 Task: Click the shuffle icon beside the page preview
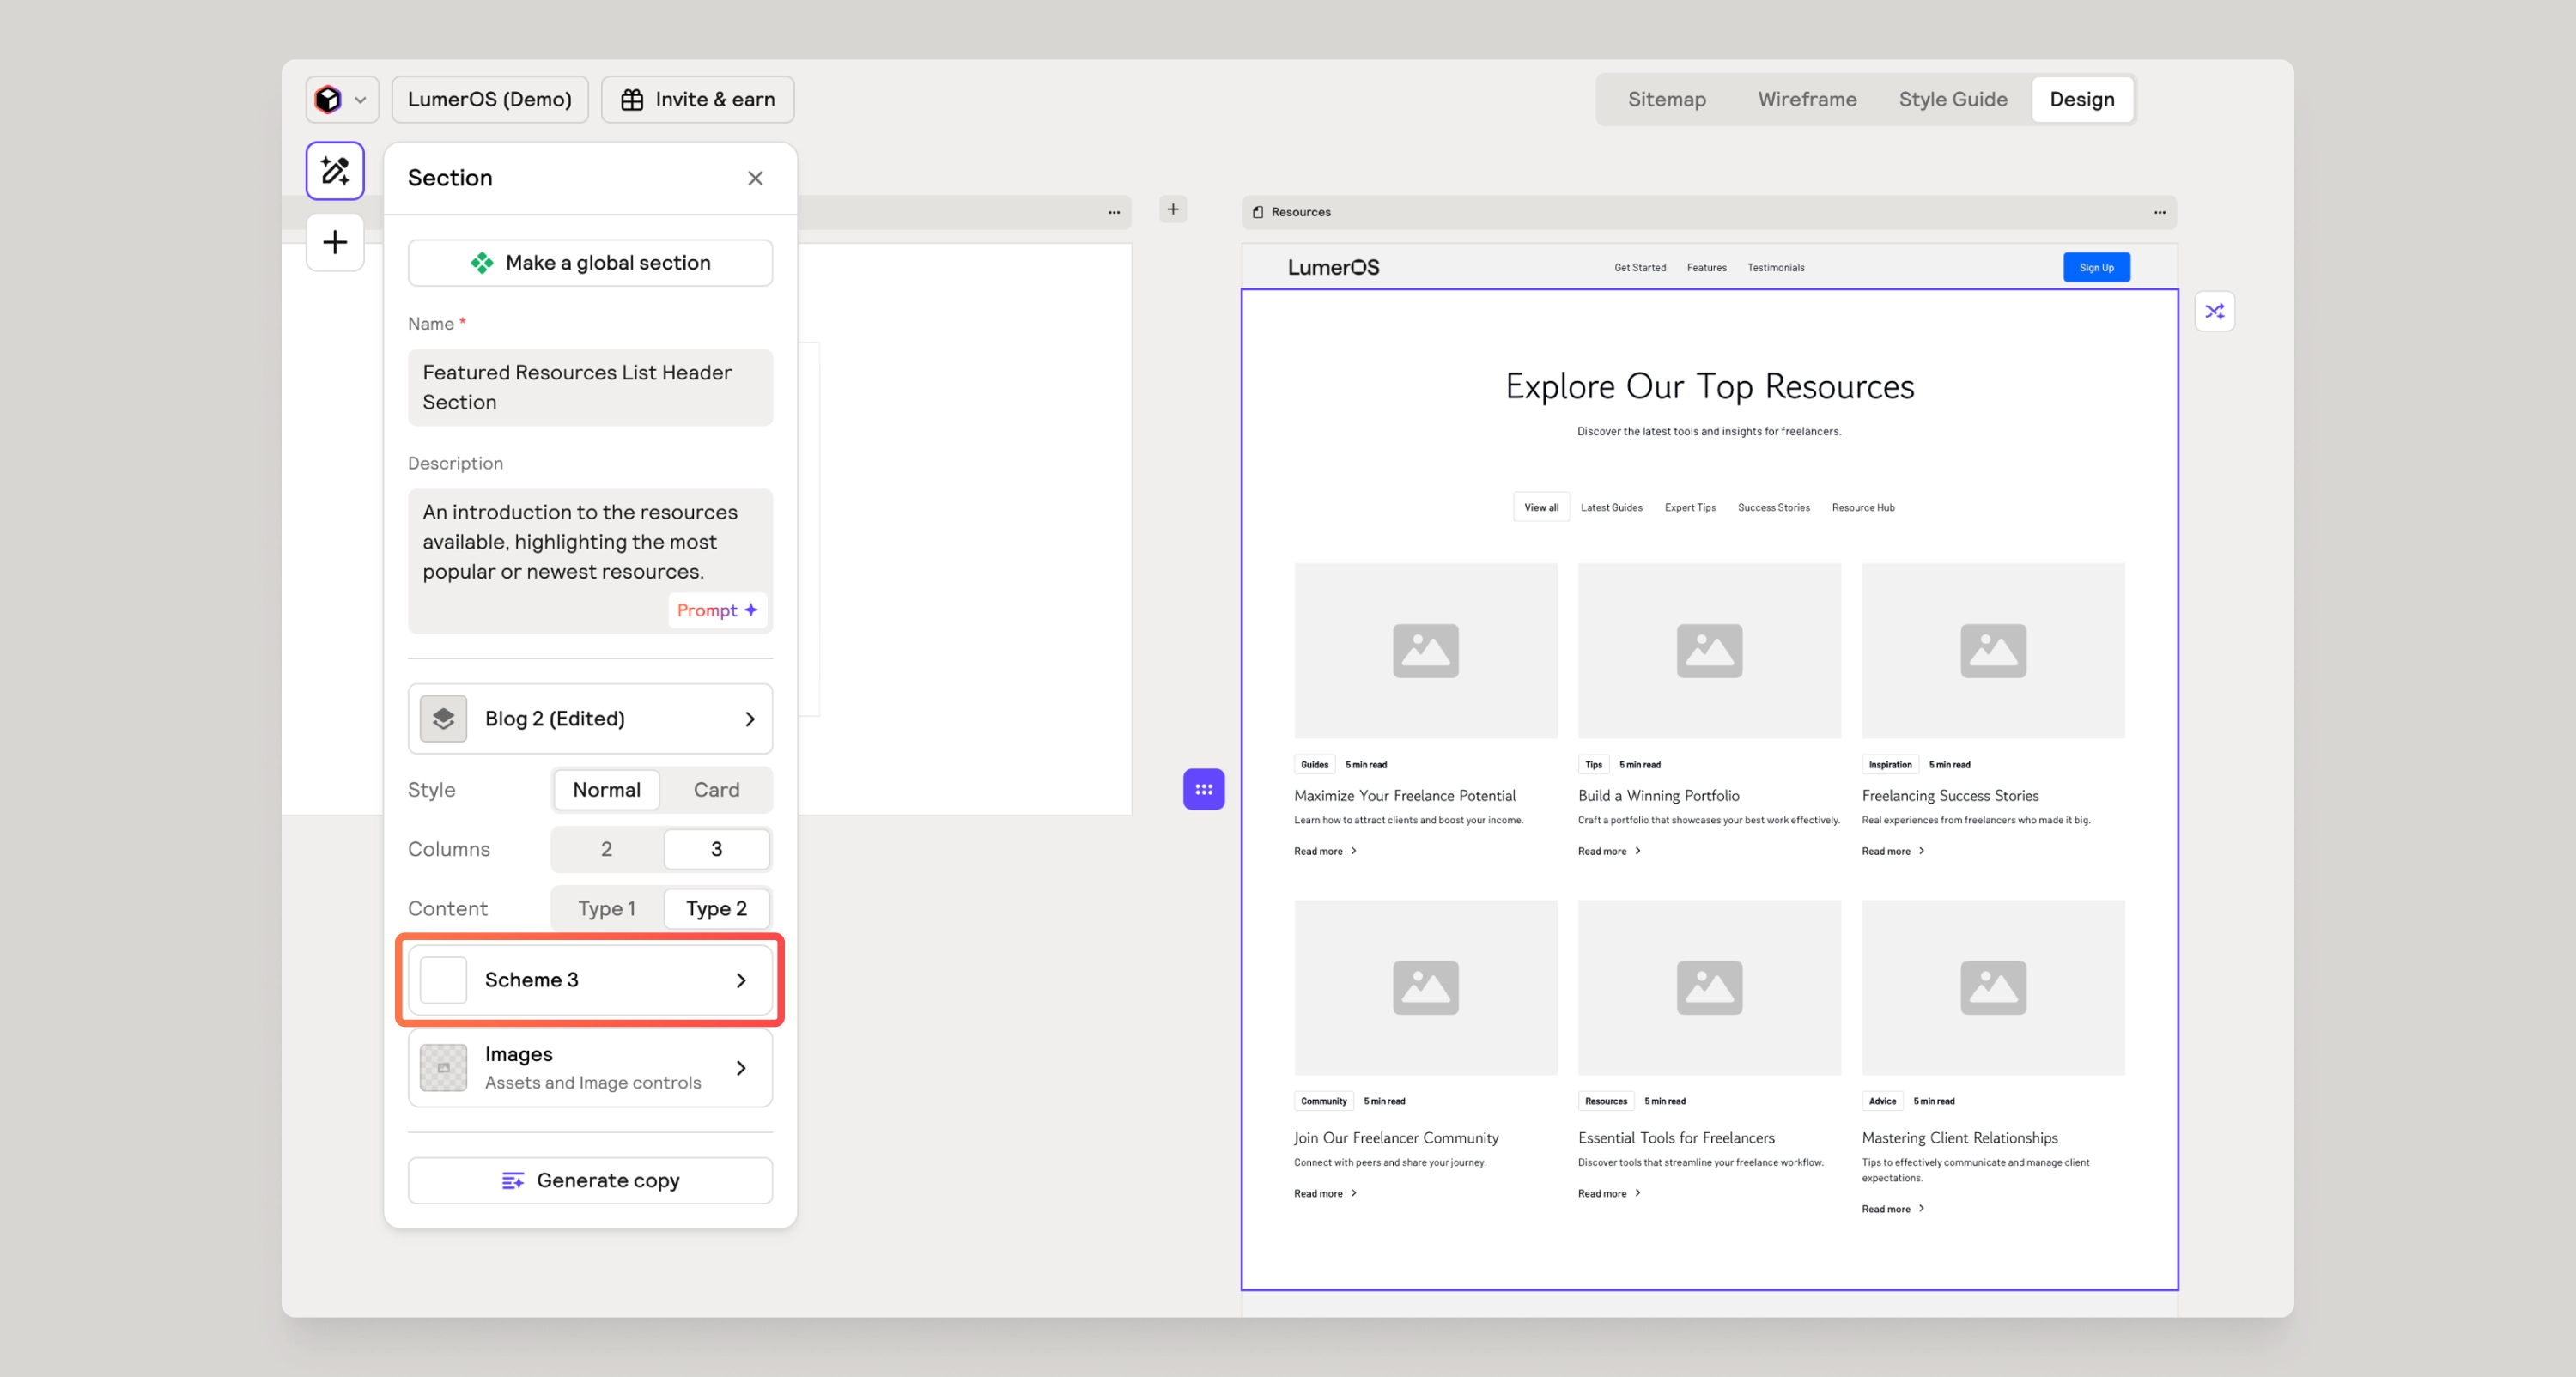pos(2214,311)
